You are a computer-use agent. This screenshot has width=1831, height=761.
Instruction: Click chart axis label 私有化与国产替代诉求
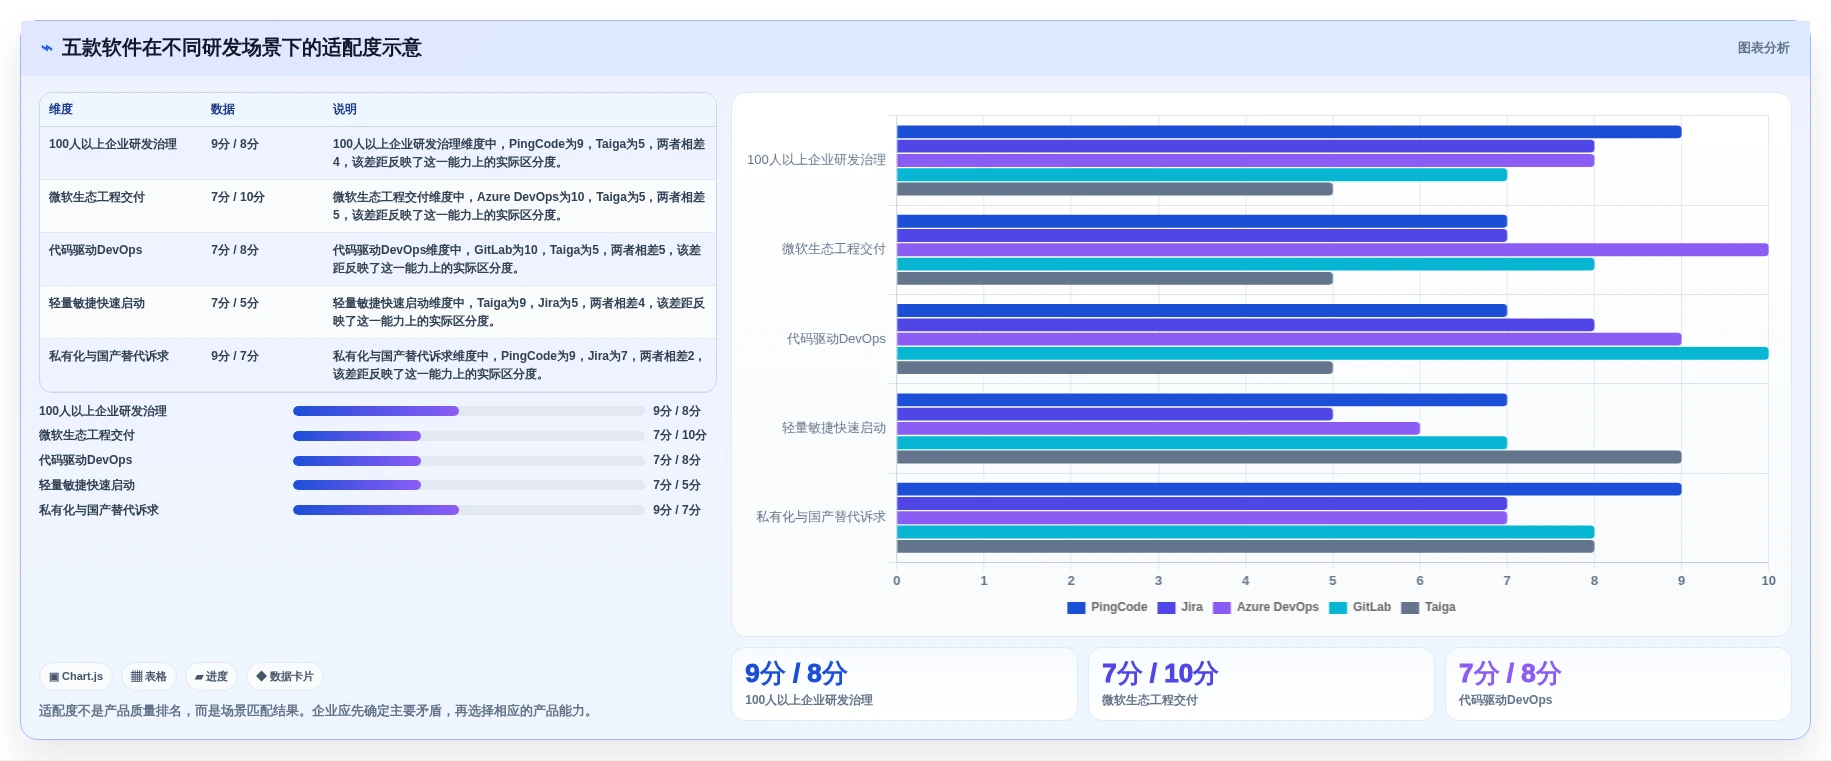[821, 517]
